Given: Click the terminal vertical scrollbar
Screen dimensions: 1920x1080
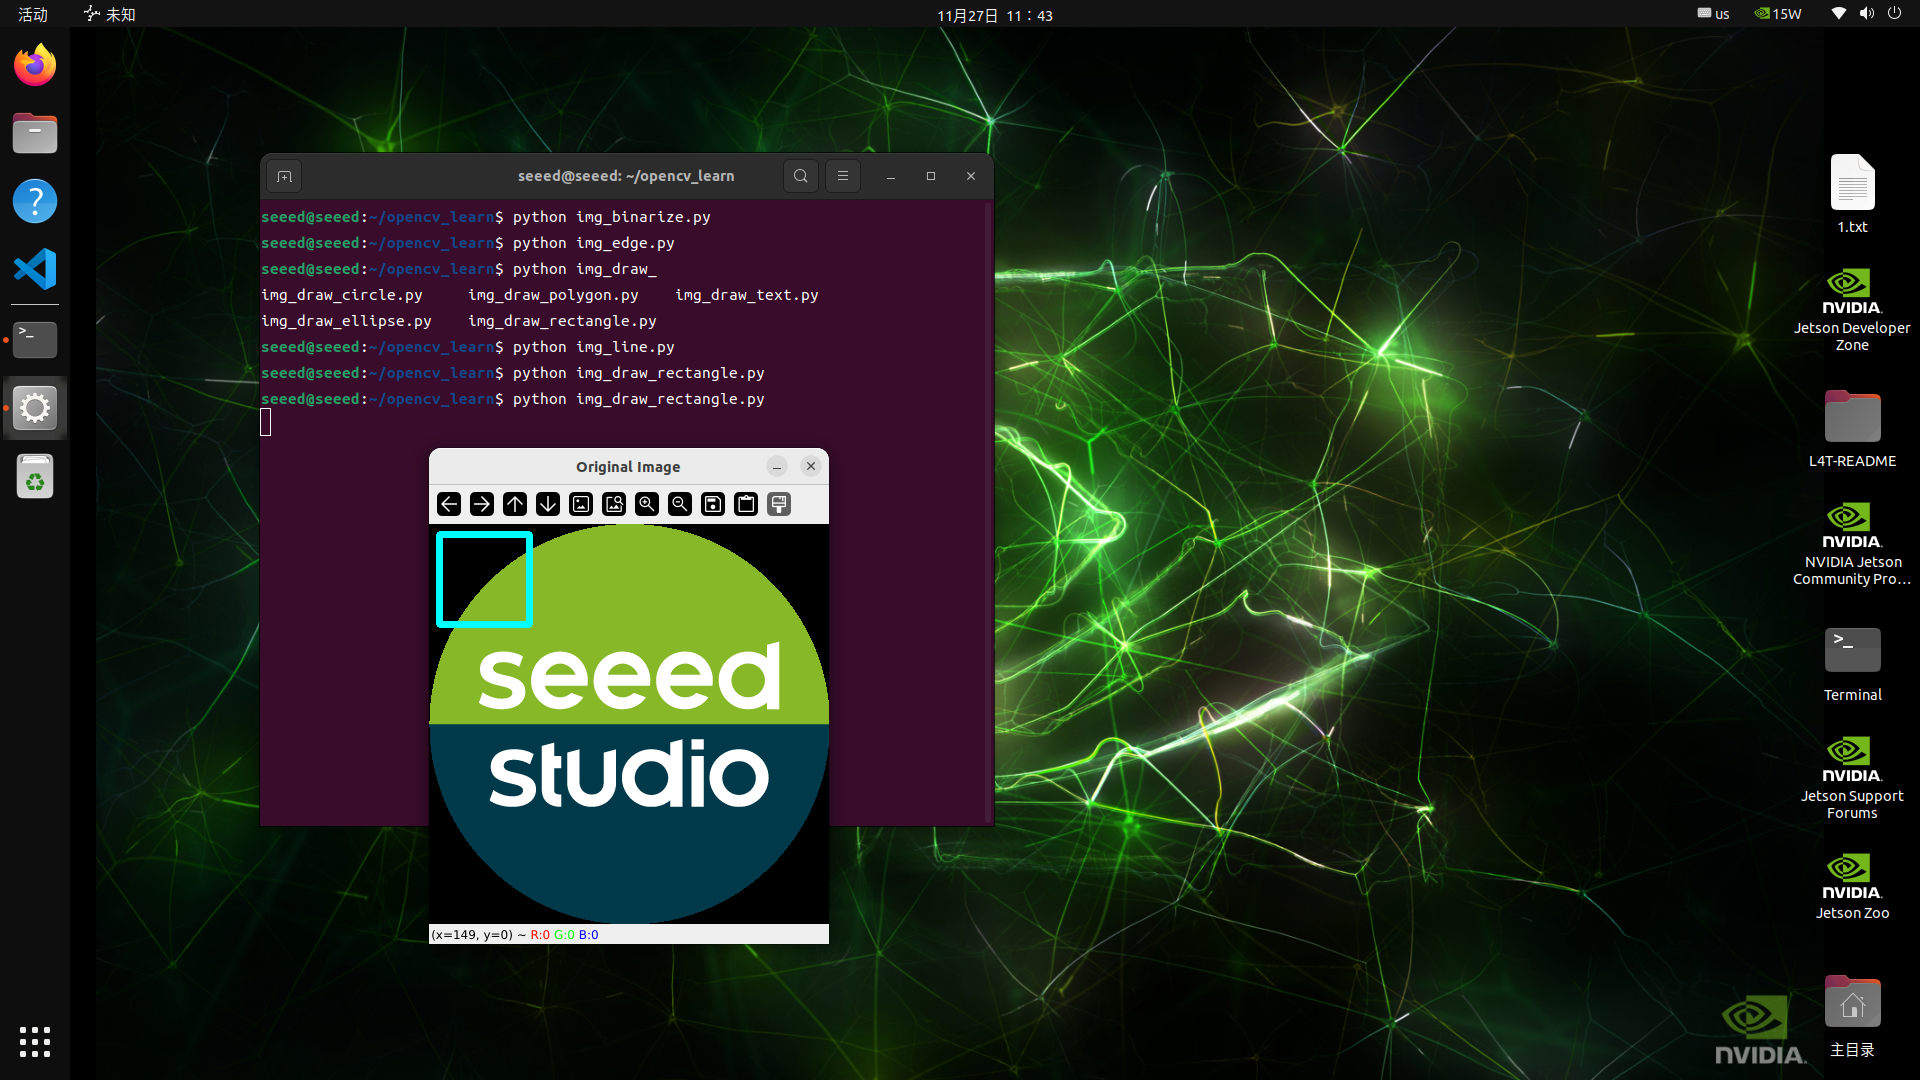Looking at the screenshot, I should [x=988, y=512].
